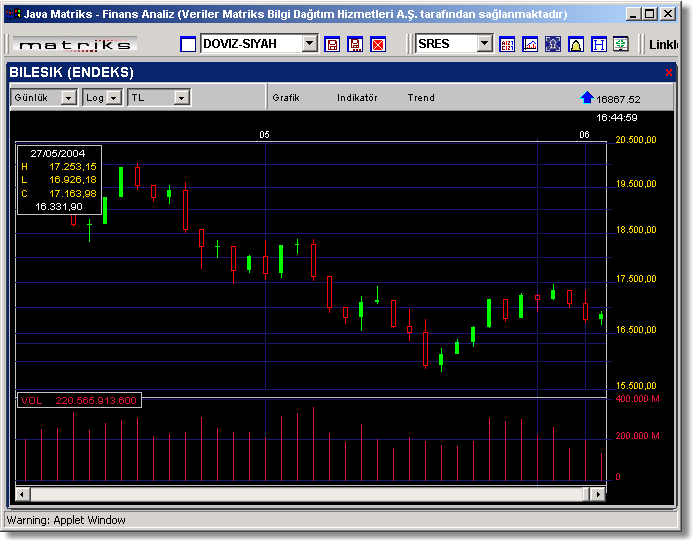Open the price table grid icon

[x=508, y=45]
